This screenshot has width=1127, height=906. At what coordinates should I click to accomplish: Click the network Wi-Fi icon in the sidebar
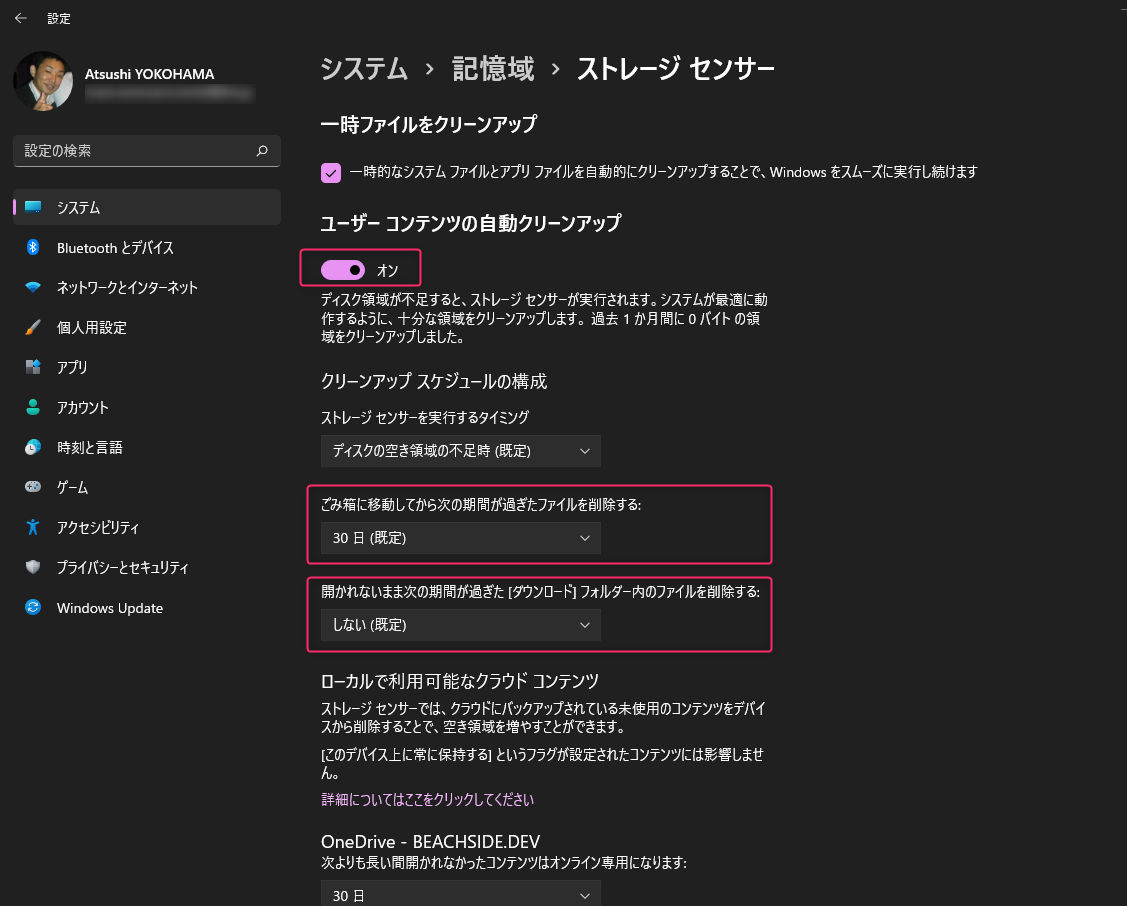[x=33, y=287]
